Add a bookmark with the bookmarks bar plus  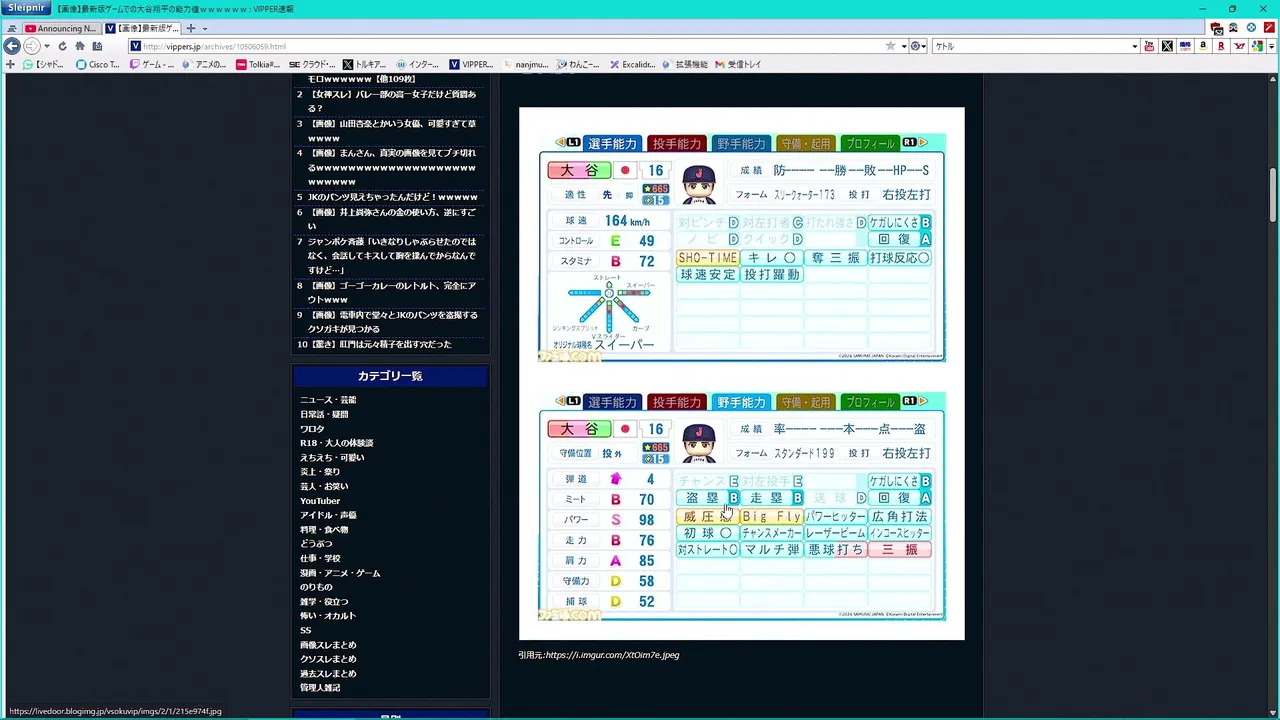[x=11, y=64]
